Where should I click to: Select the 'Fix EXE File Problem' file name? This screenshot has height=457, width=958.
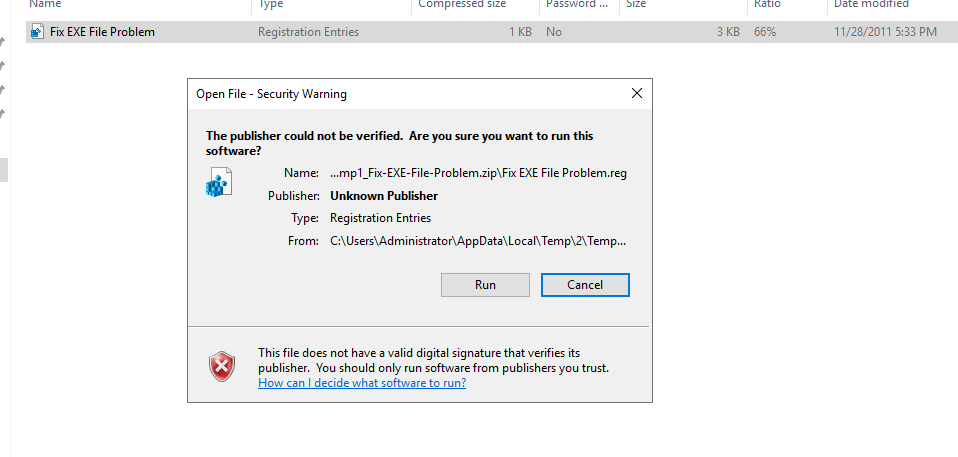coord(102,32)
